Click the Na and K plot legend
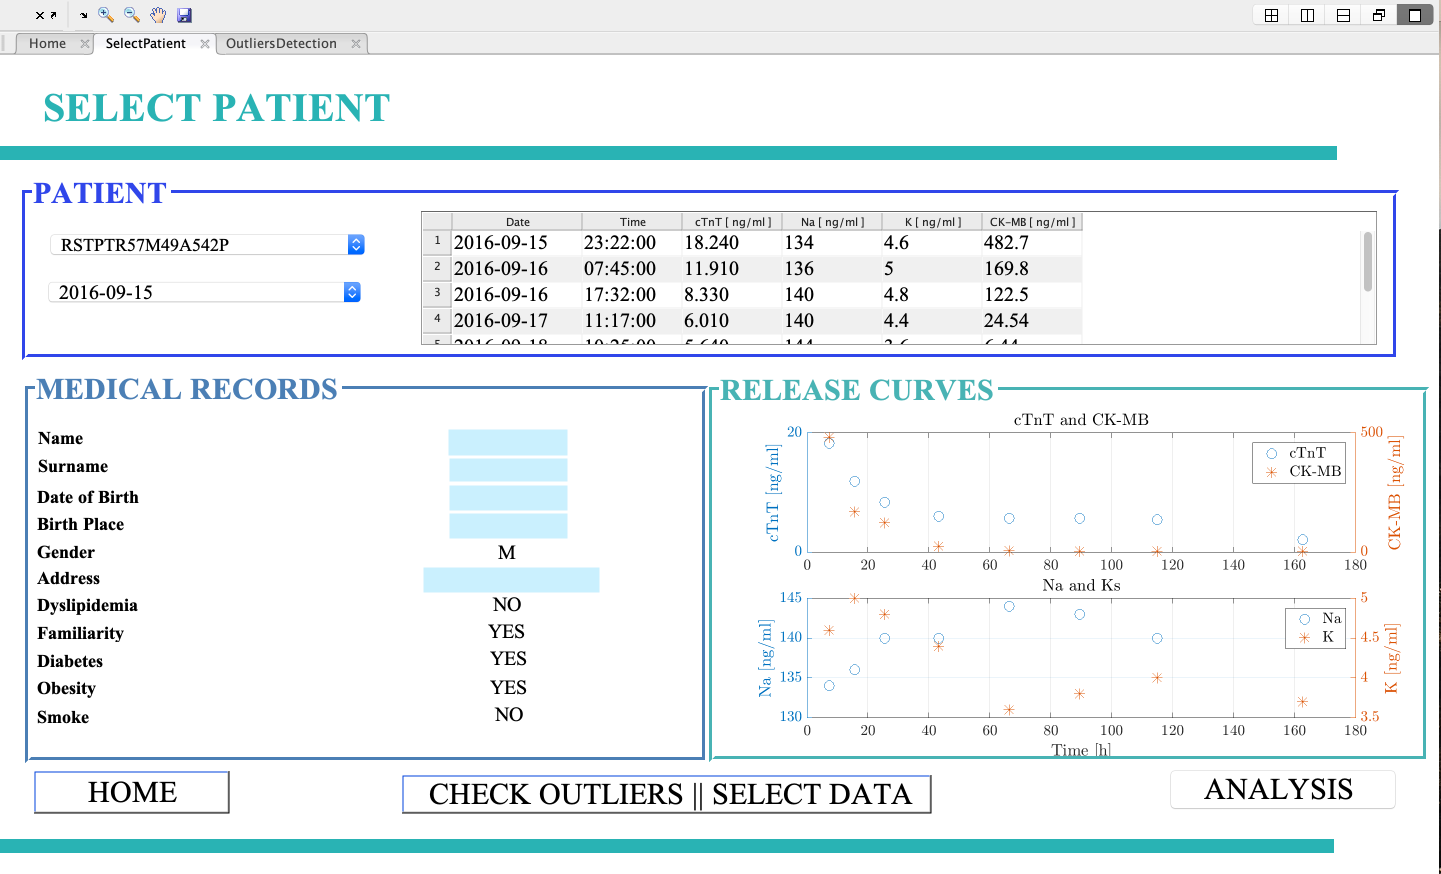Screen dimensions: 1441x874 coord(1316,628)
